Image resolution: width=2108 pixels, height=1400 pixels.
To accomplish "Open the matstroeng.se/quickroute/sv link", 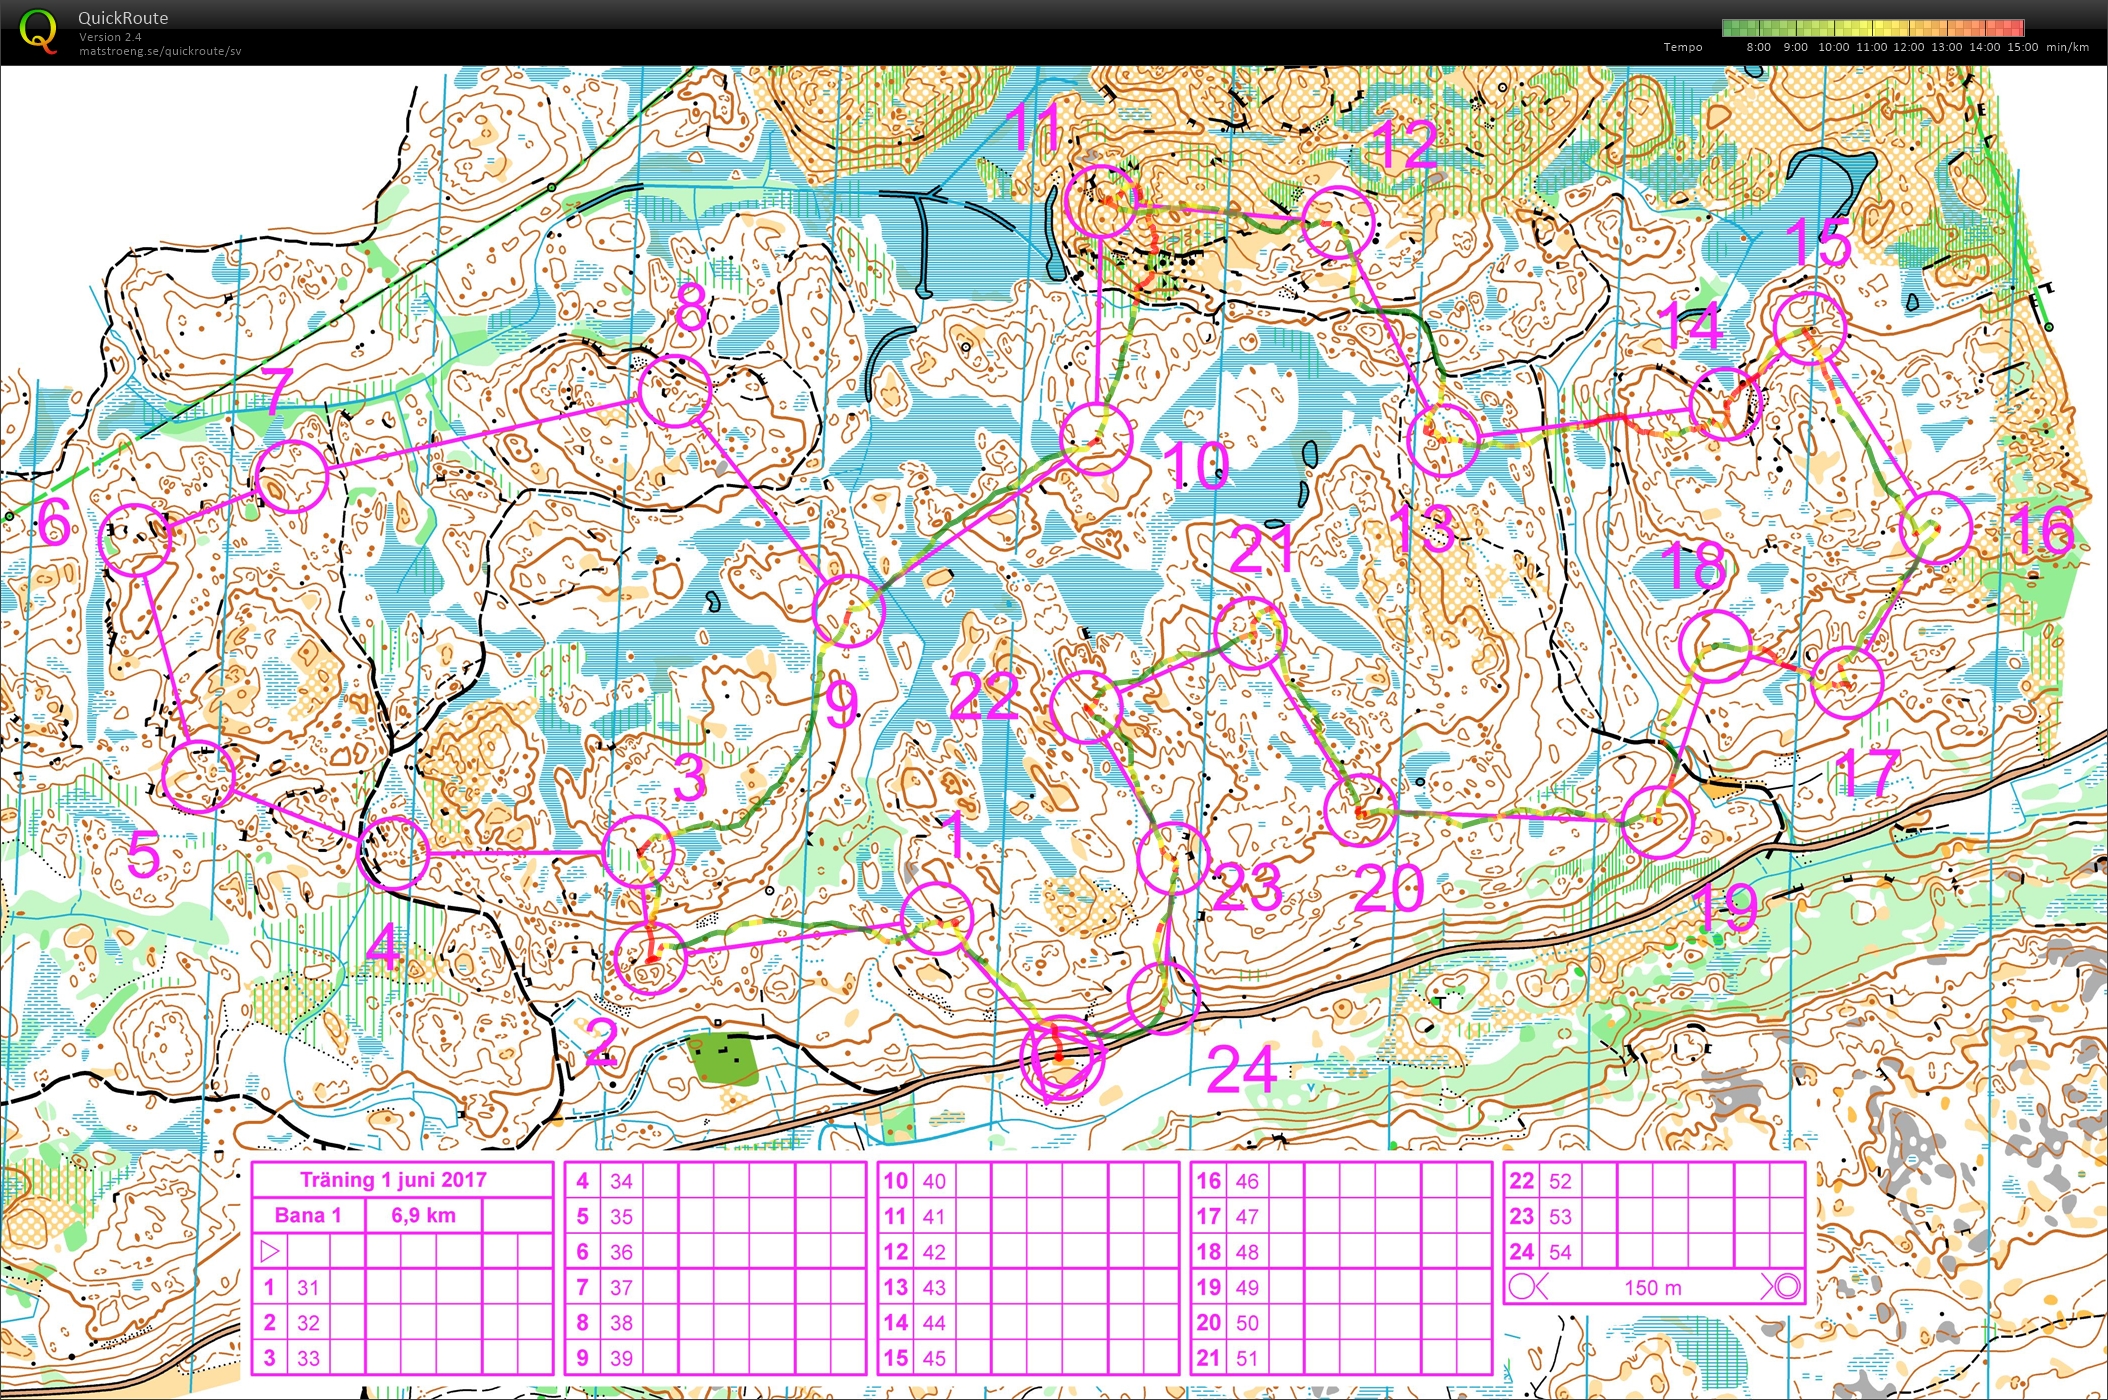I will point(160,50).
